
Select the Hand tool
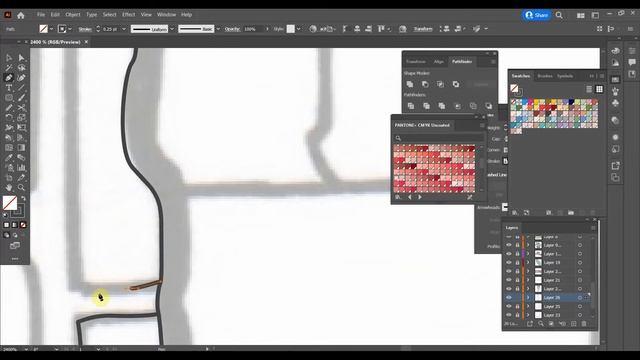[x=9, y=188]
